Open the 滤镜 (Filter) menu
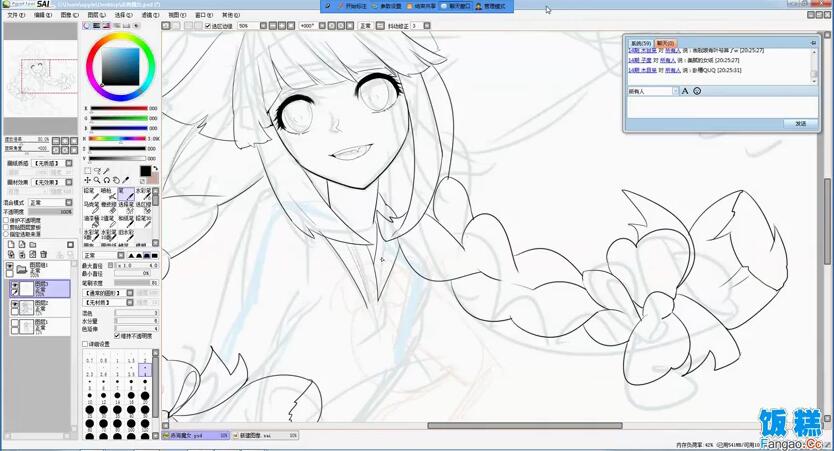 coord(150,15)
